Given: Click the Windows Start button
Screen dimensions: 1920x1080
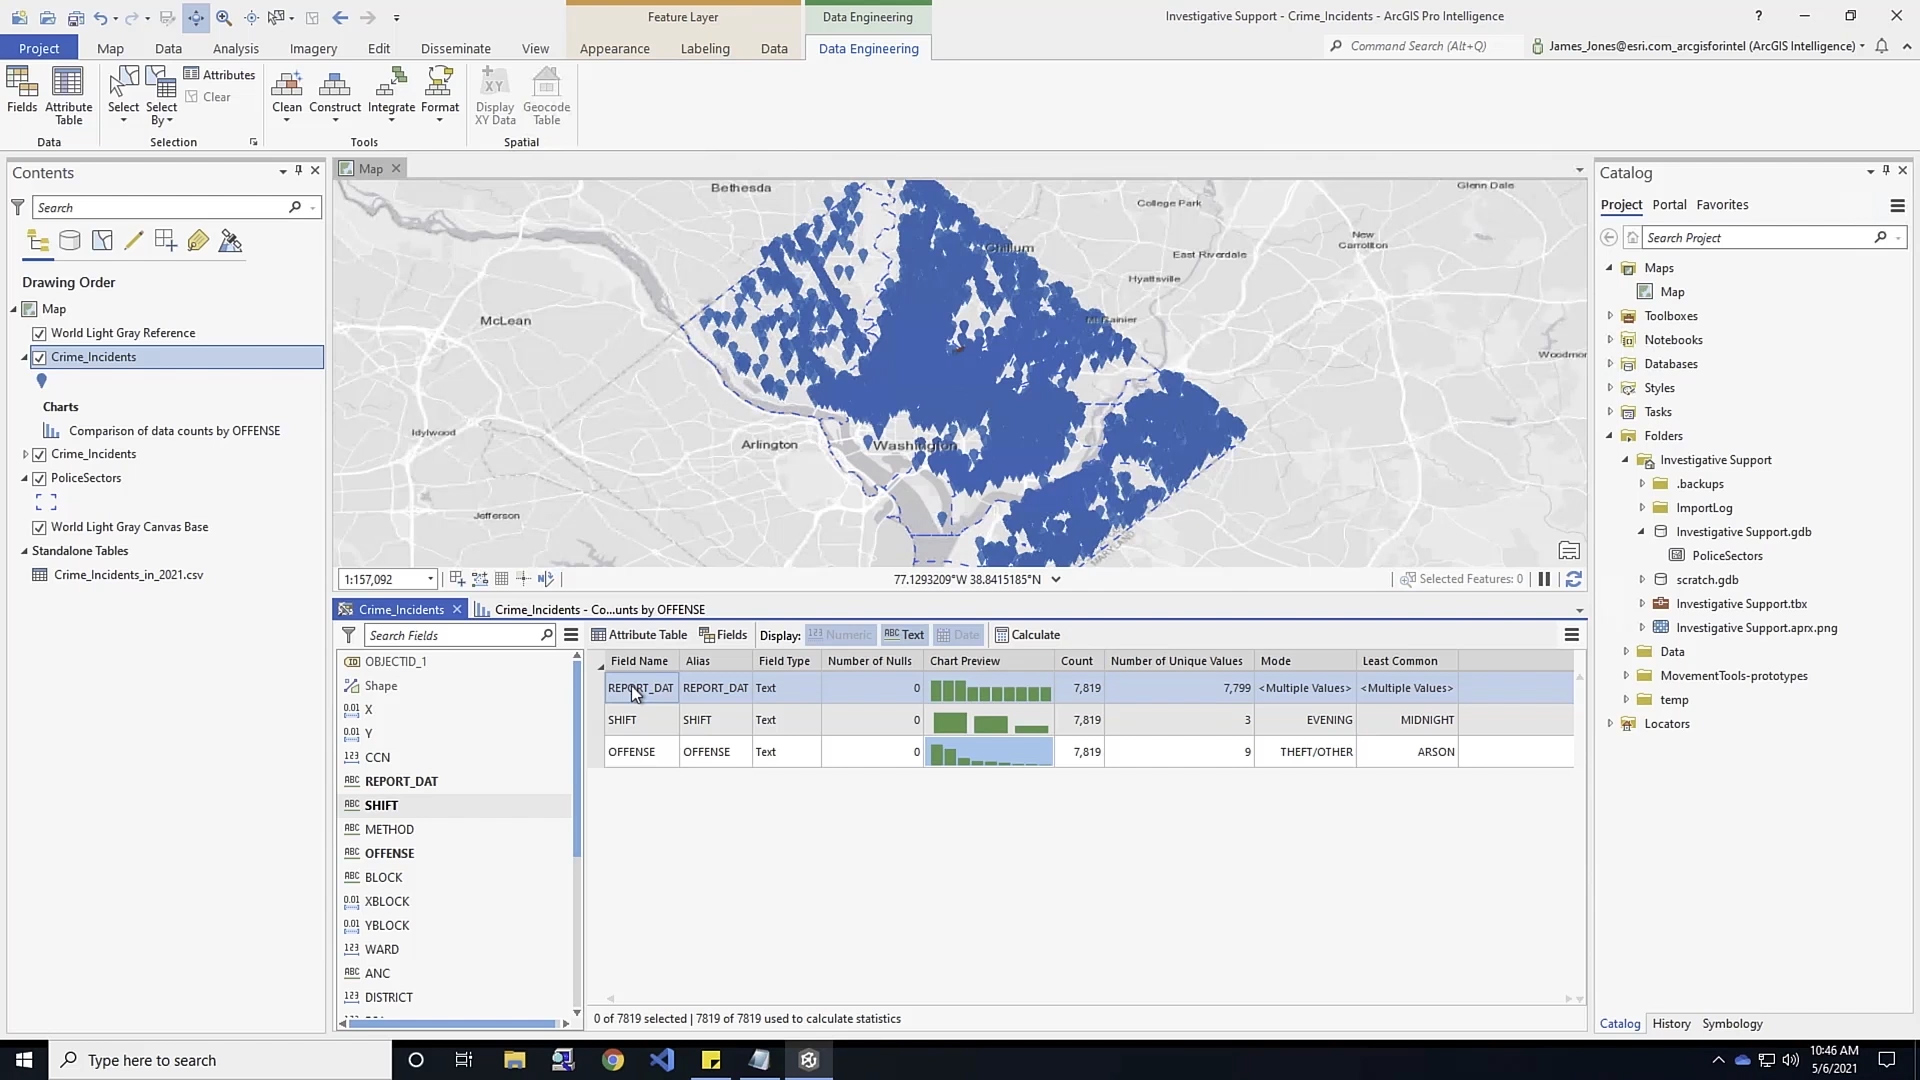Looking at the screenshot, I should [24, 1060].
